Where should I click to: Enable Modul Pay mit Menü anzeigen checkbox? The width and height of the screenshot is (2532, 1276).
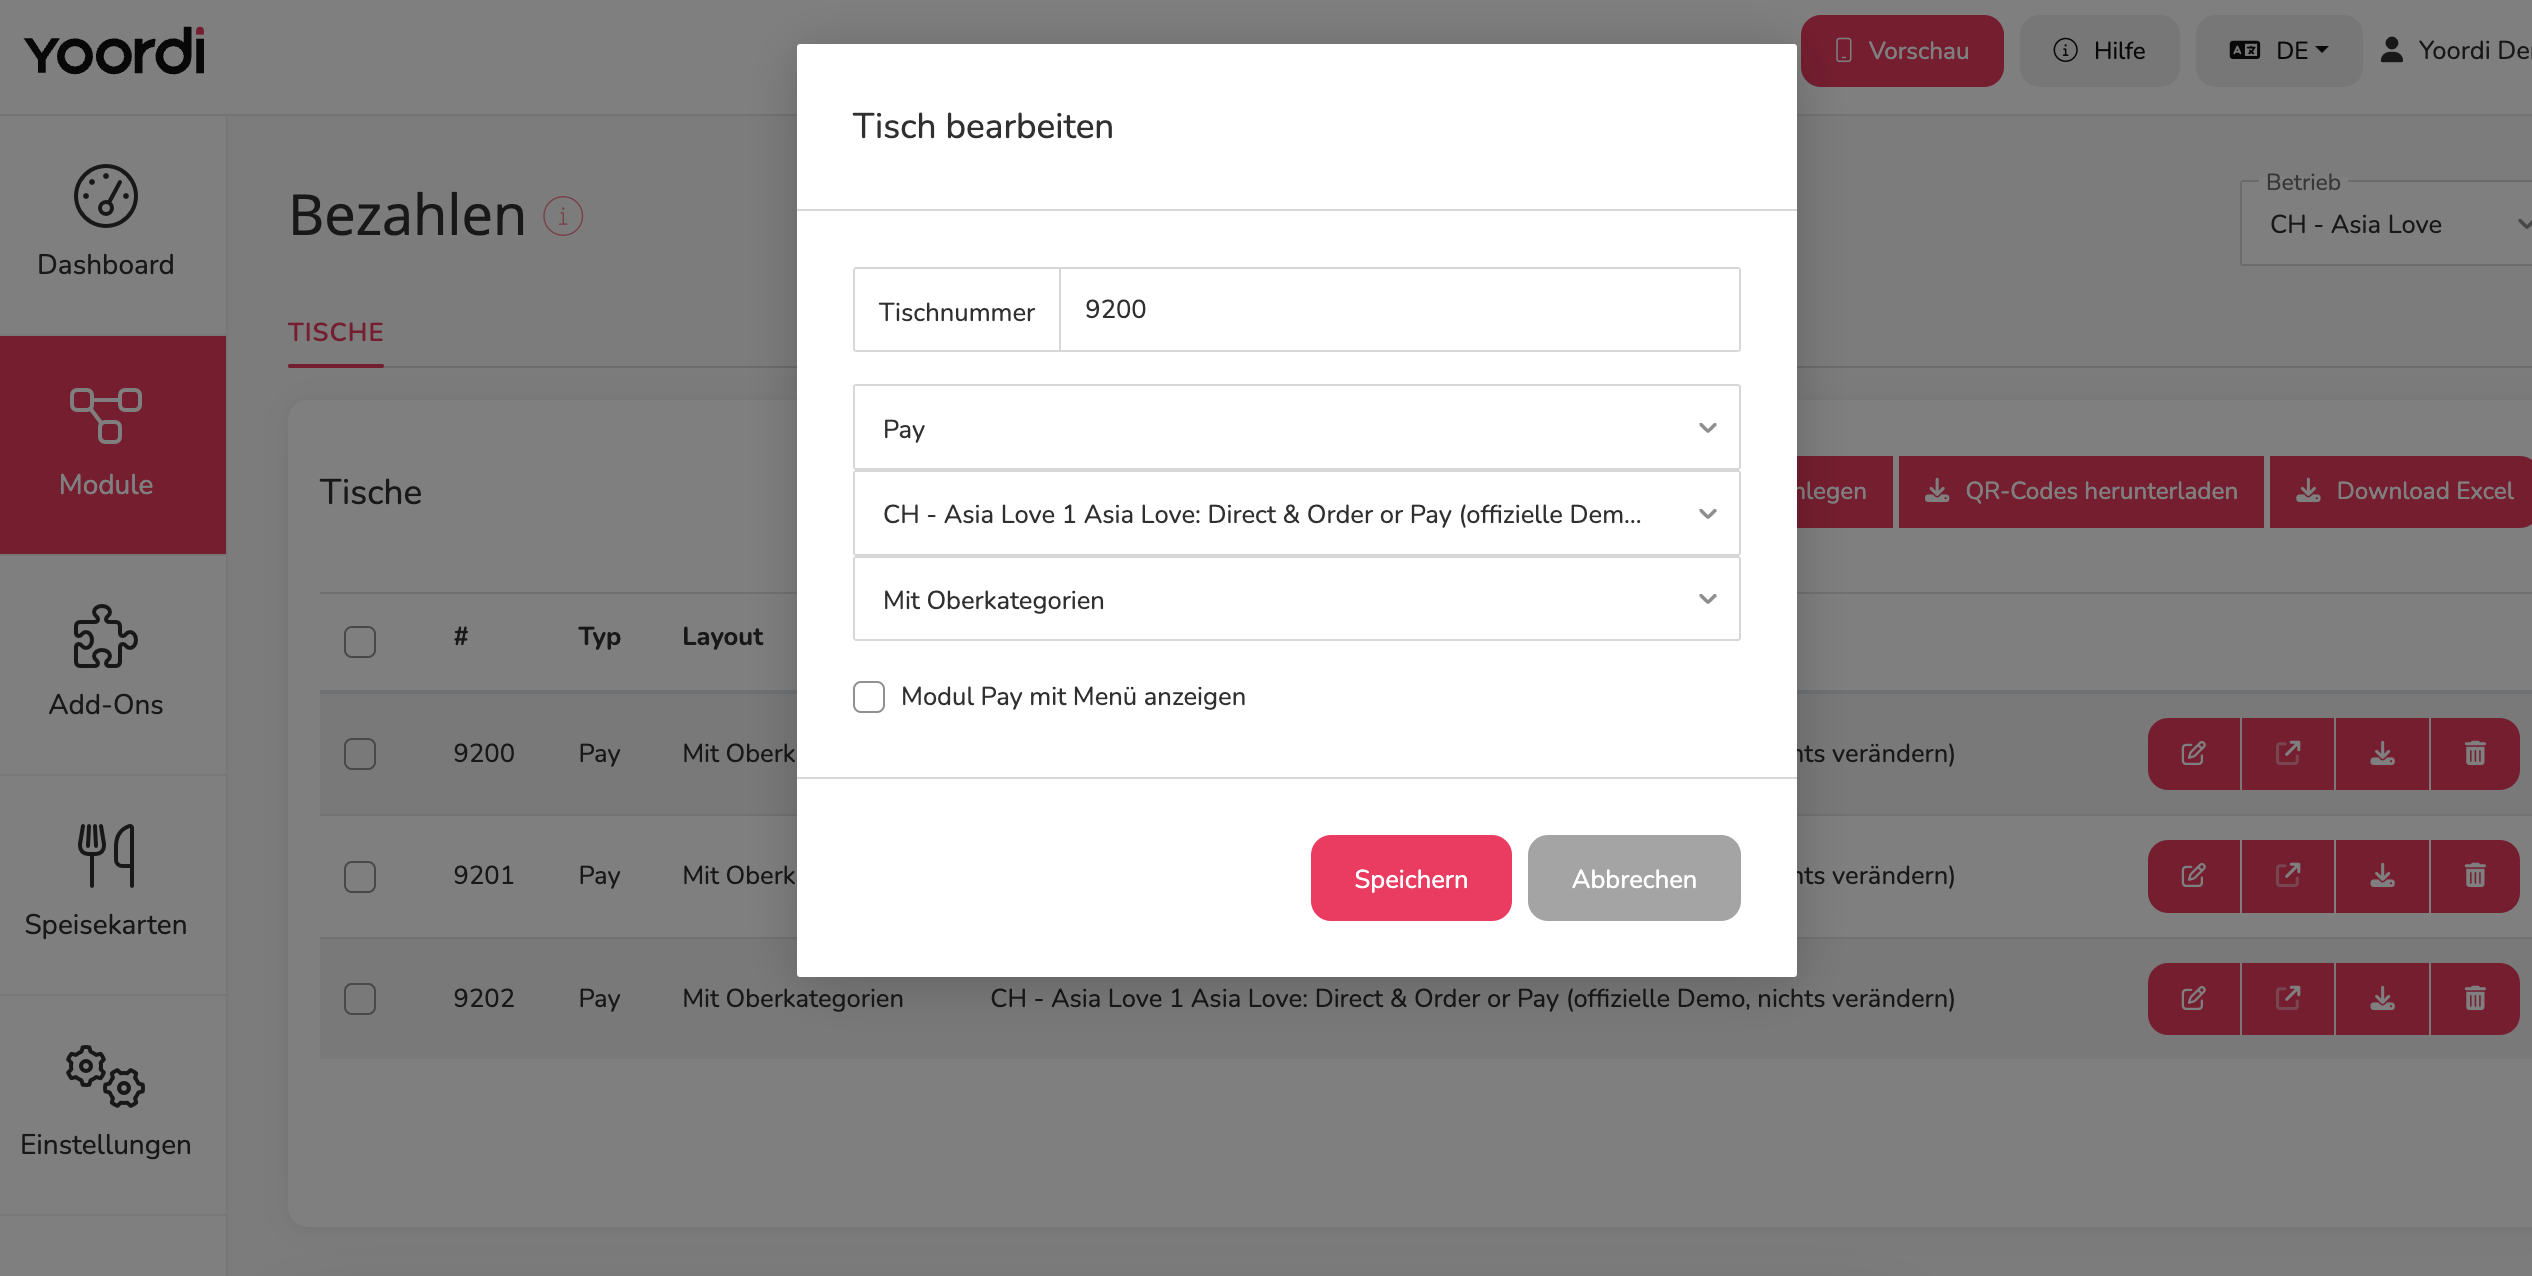[x=869, y=697]
